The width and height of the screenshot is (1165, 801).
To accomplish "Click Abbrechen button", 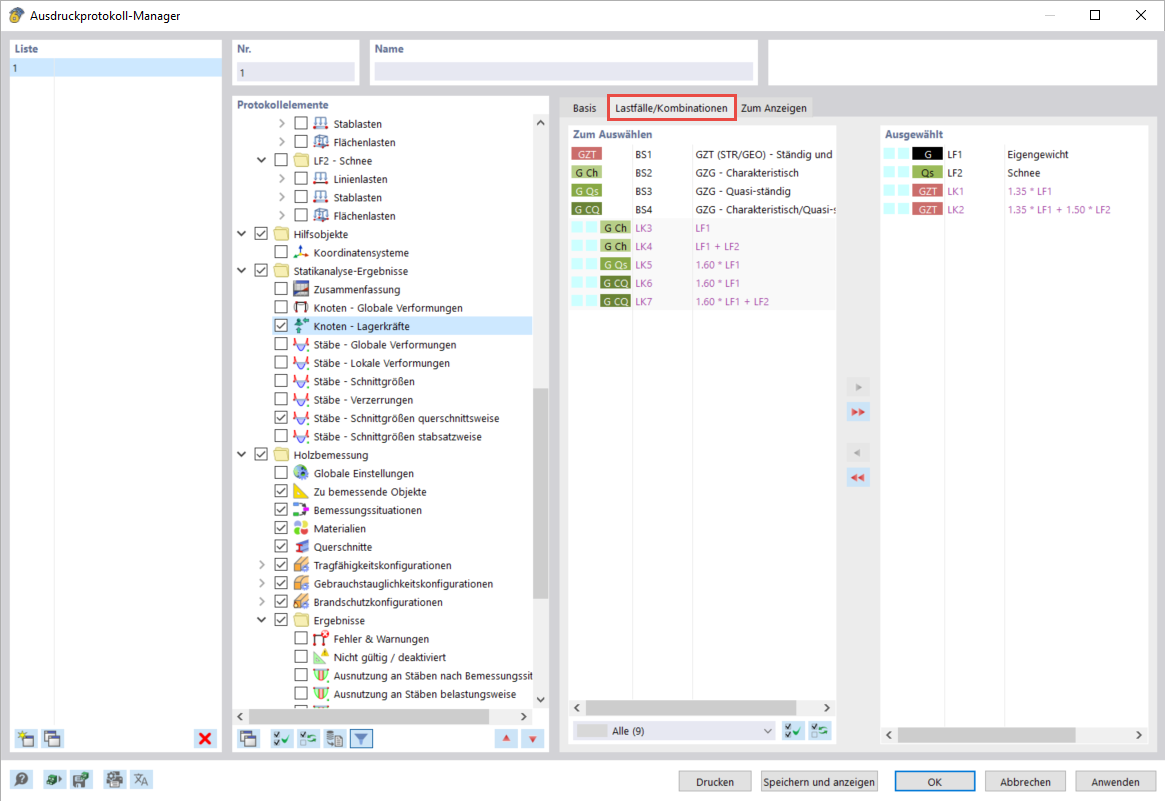I will 1025,782.
